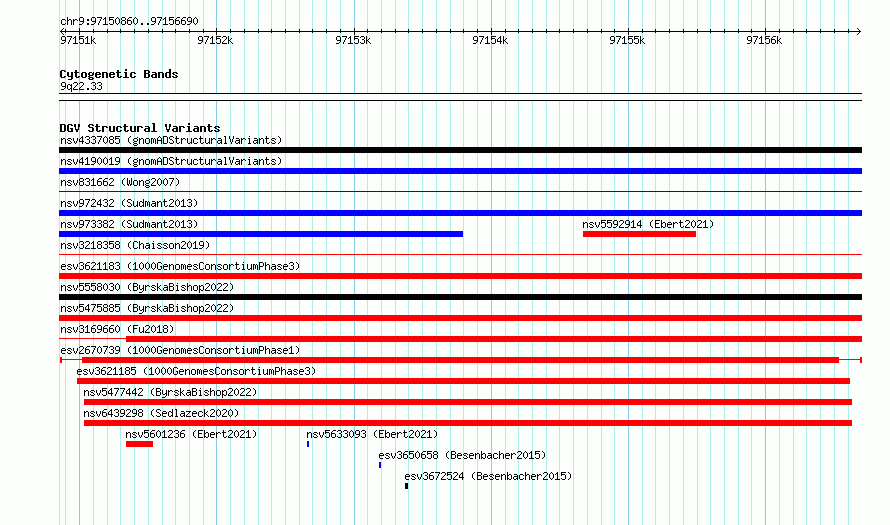The image size is (890, 525).
Task: Click the small blue esv3650658 marker
Action: tap(380, 465)
